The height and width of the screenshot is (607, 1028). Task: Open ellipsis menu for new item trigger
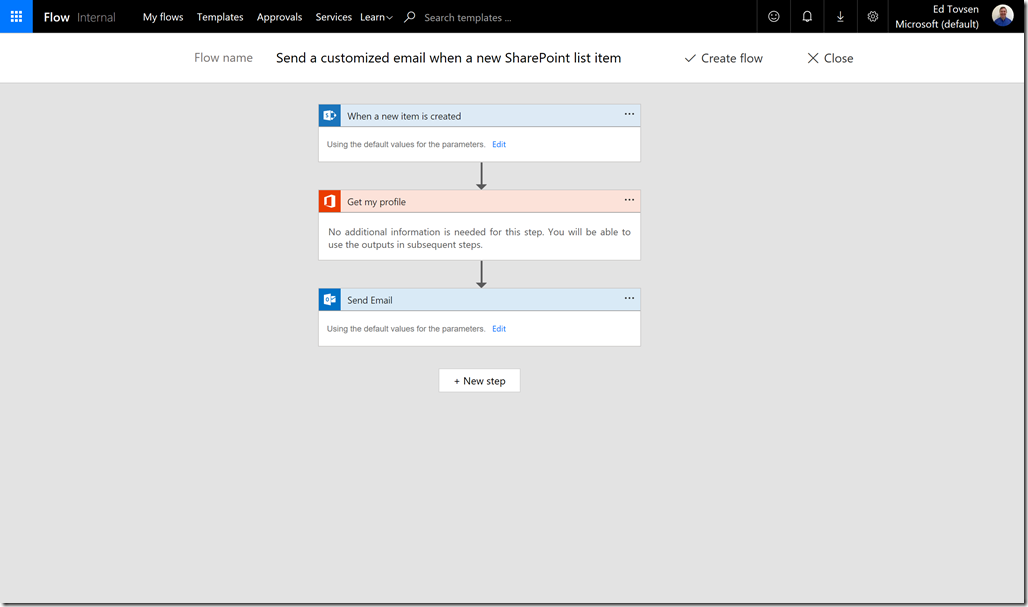(629, 114)
